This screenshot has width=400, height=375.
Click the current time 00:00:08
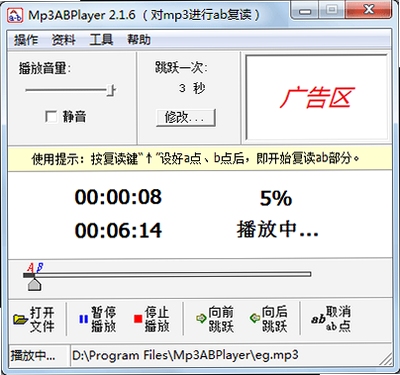(x=118, y=197)
